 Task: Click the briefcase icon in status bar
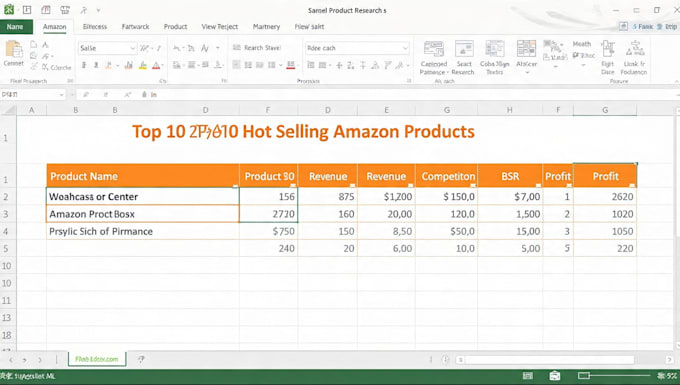coord(555,376)
